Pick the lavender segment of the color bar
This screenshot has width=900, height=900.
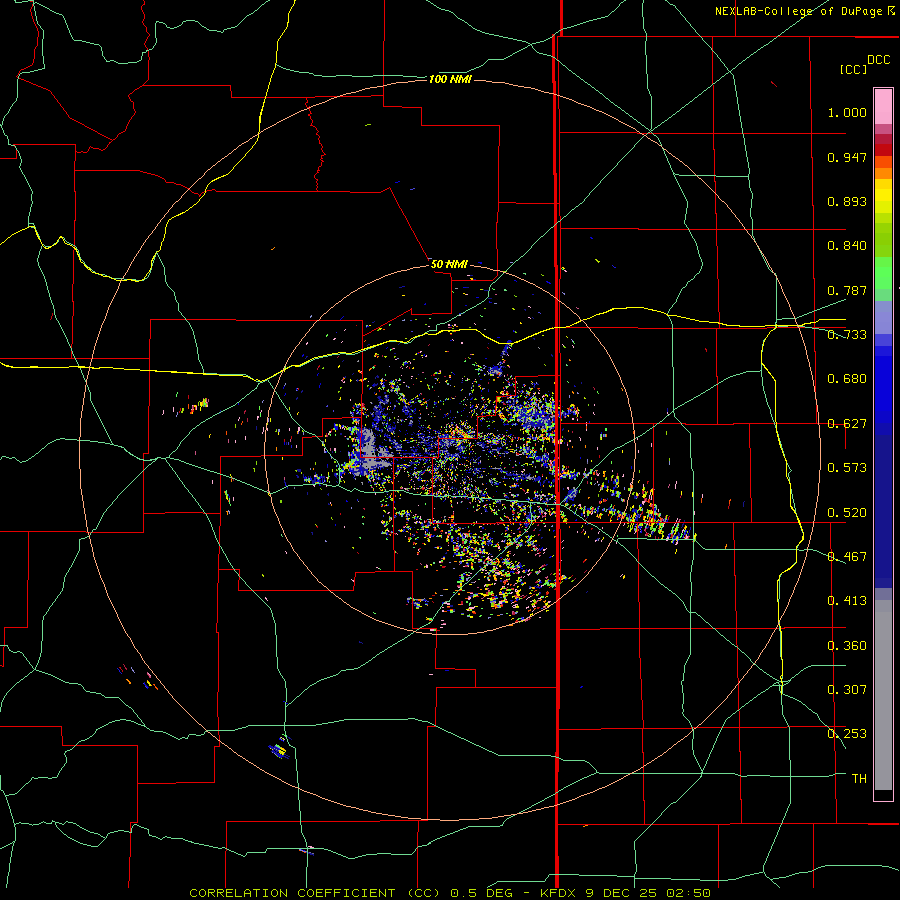pos(883,317)
